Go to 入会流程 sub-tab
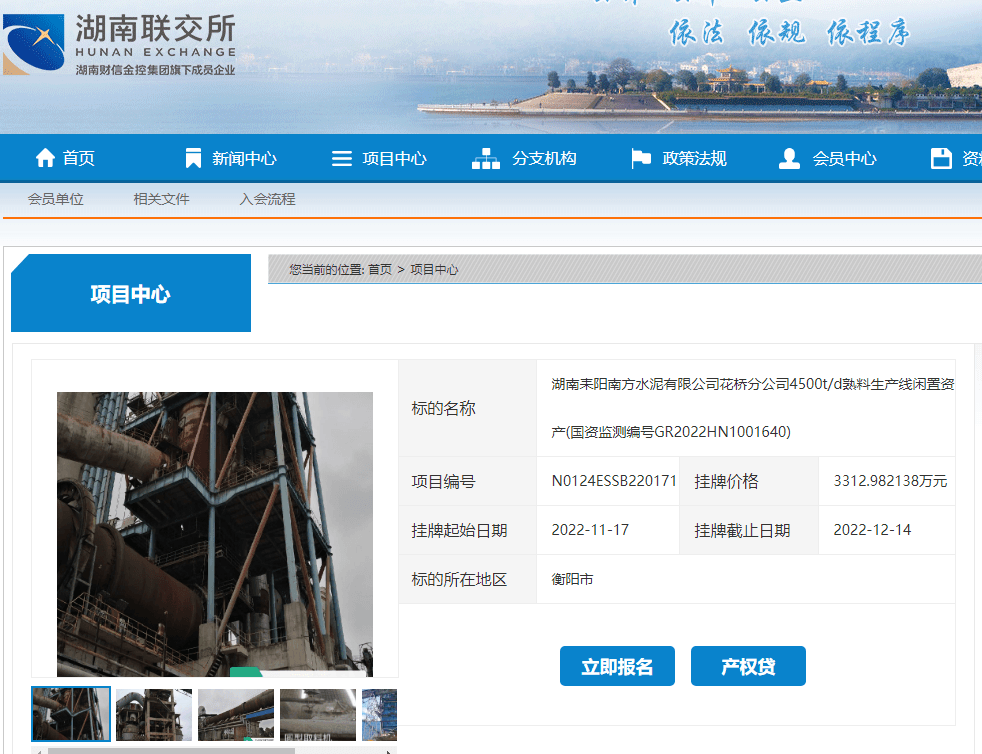This screenshot has width=982, height=754. 267,199
